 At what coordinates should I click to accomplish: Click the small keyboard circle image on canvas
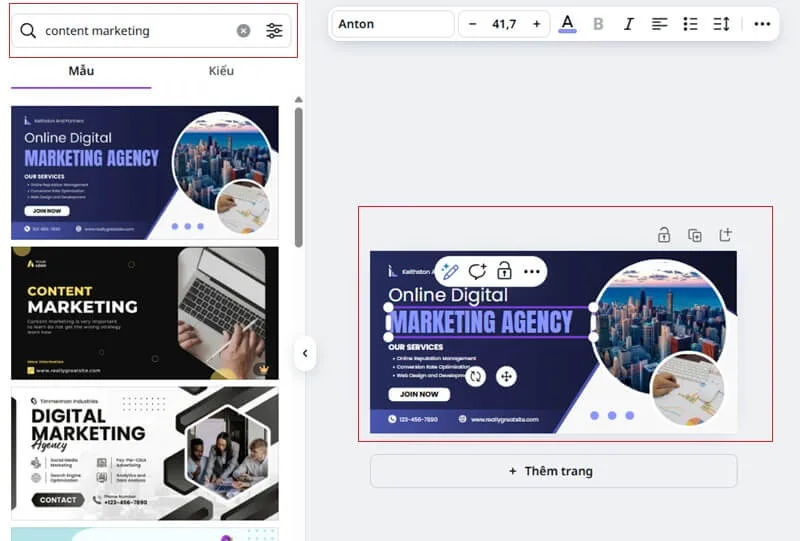coord(688,389)
